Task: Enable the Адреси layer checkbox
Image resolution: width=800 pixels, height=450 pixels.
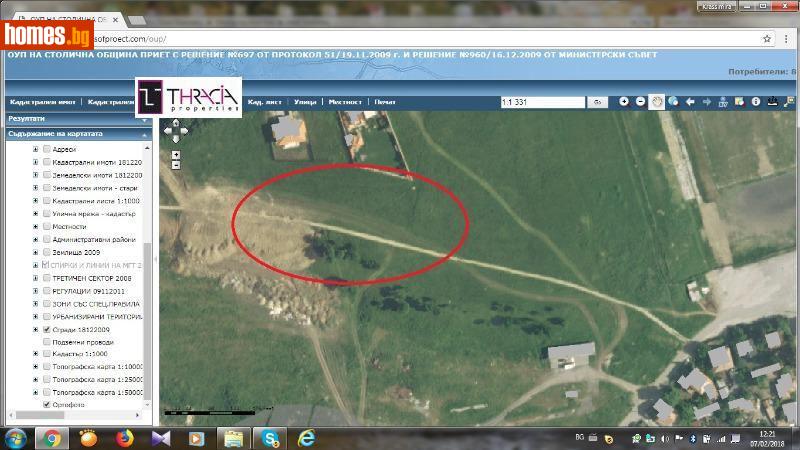Action: click(47, 149)
